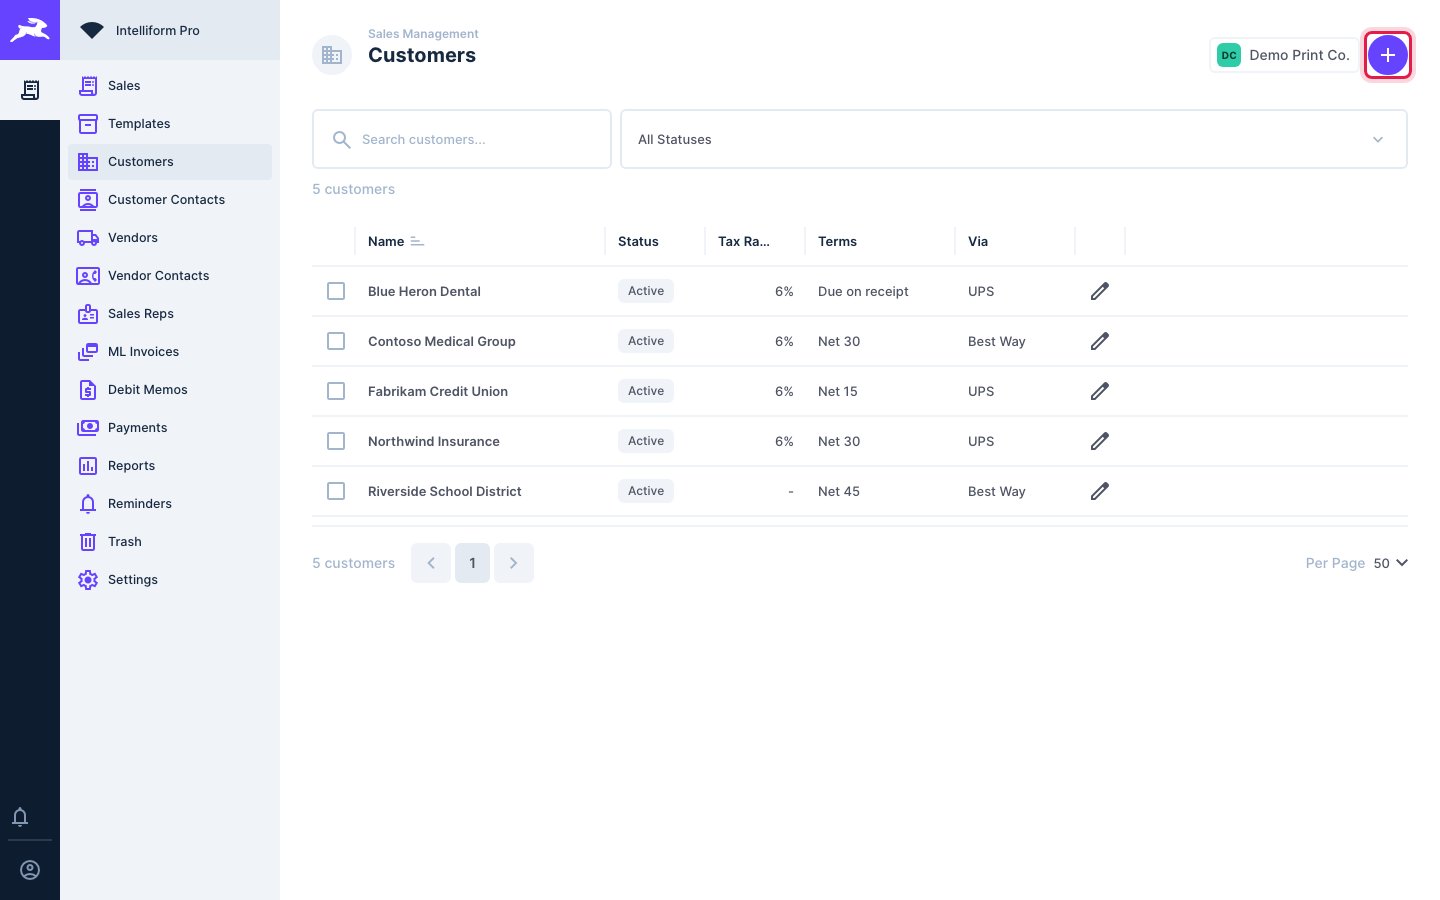Click the search magnifier icon

[x=341, y=140]
